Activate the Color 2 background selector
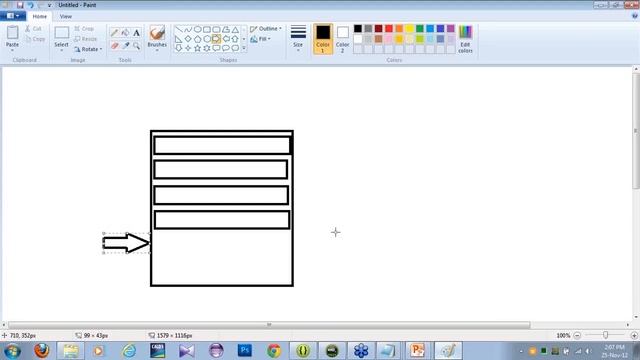Screen dimensions: 640x360 (x=342, y=39)
